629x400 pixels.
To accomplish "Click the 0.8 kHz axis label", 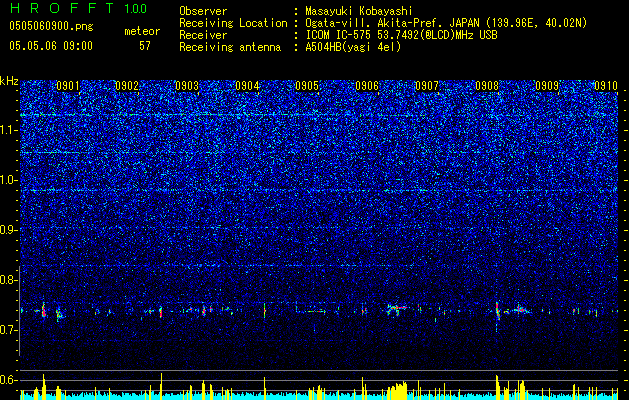I will coord(8,280).
